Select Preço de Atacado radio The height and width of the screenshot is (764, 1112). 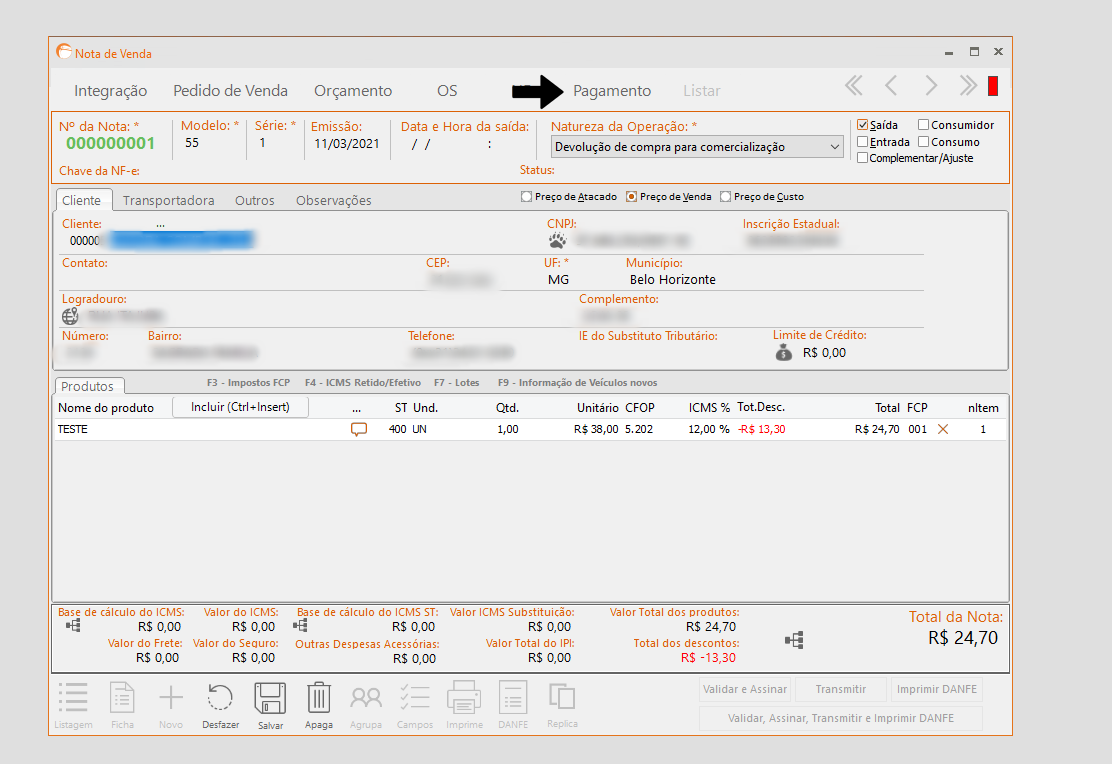(x=526, y=196)
